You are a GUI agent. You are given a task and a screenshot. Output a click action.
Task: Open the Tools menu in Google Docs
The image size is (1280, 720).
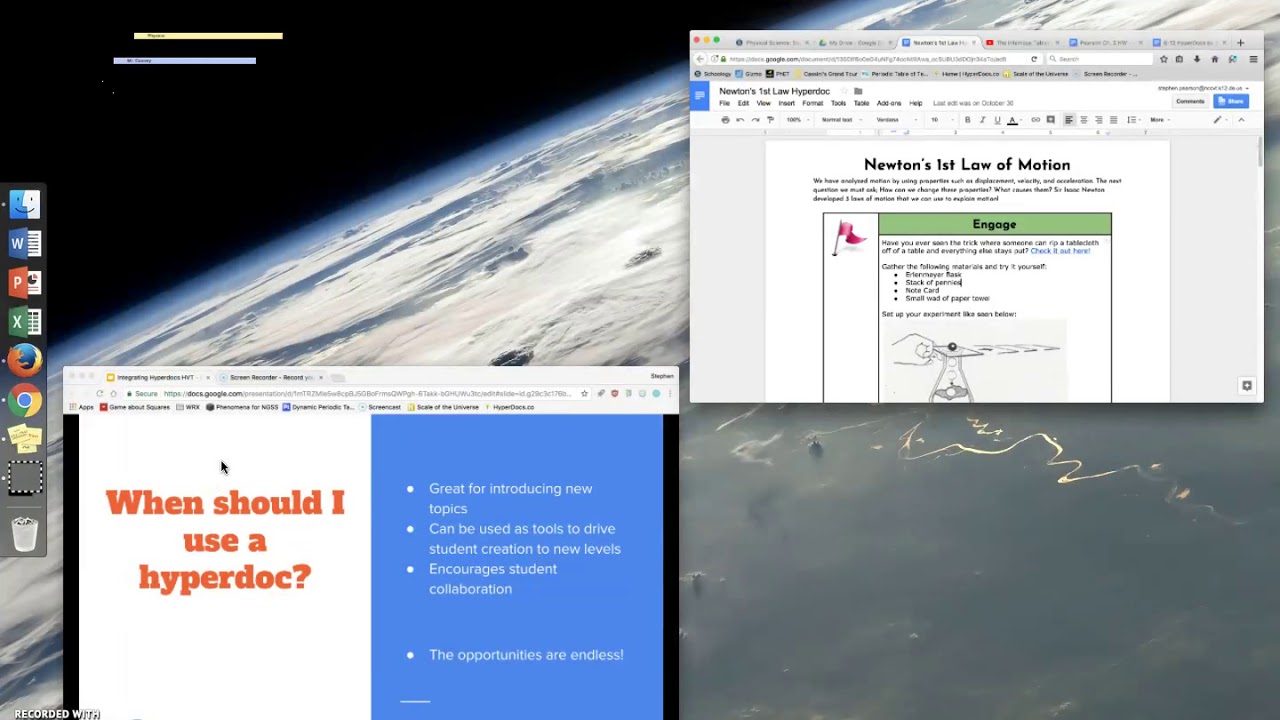coord(838,103)
